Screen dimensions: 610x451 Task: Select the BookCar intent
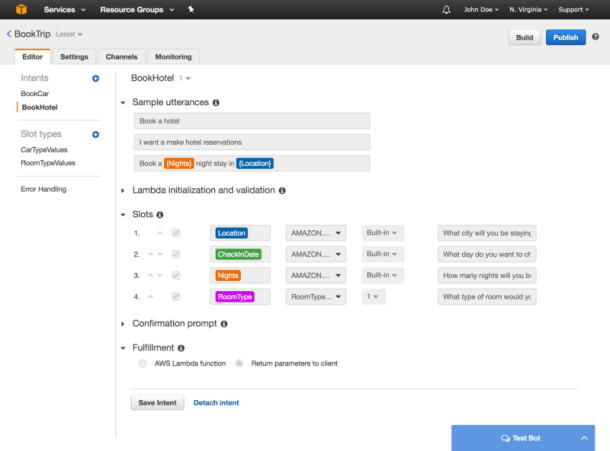point(35,93)
